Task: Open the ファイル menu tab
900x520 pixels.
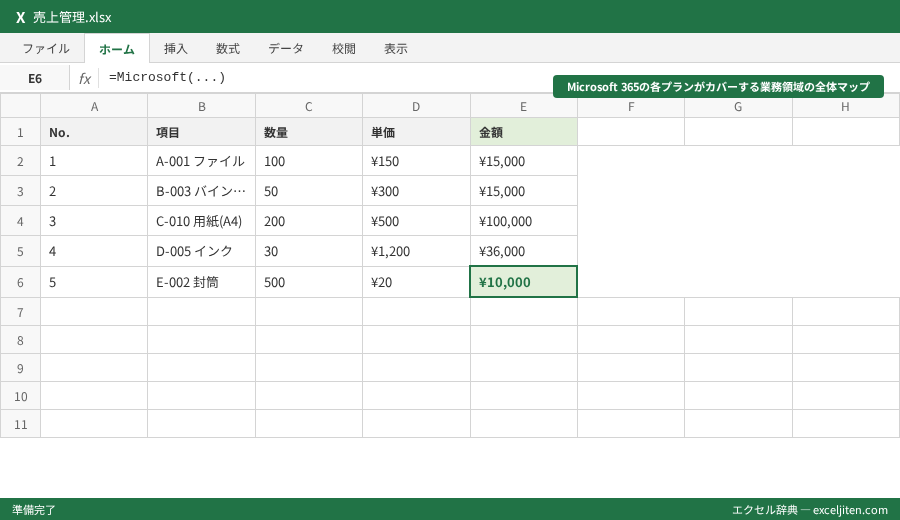Action: tap(46, 49)
